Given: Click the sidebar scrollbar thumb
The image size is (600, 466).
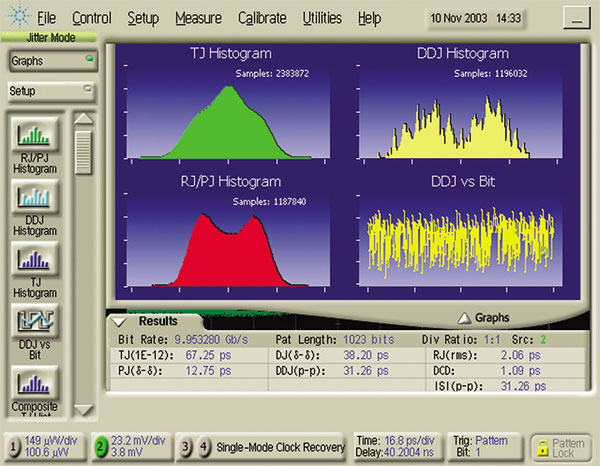Looking at the screenshot, I should coord(83,152).
